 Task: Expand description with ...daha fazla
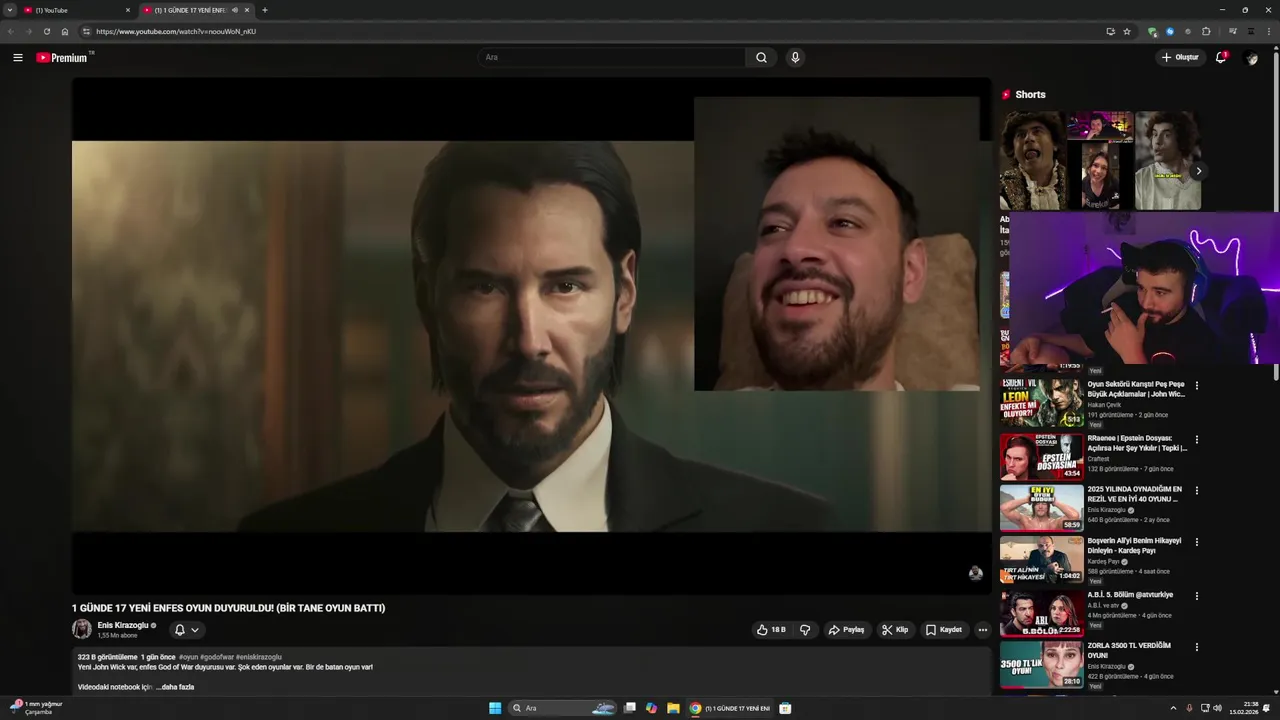[175, 687]
